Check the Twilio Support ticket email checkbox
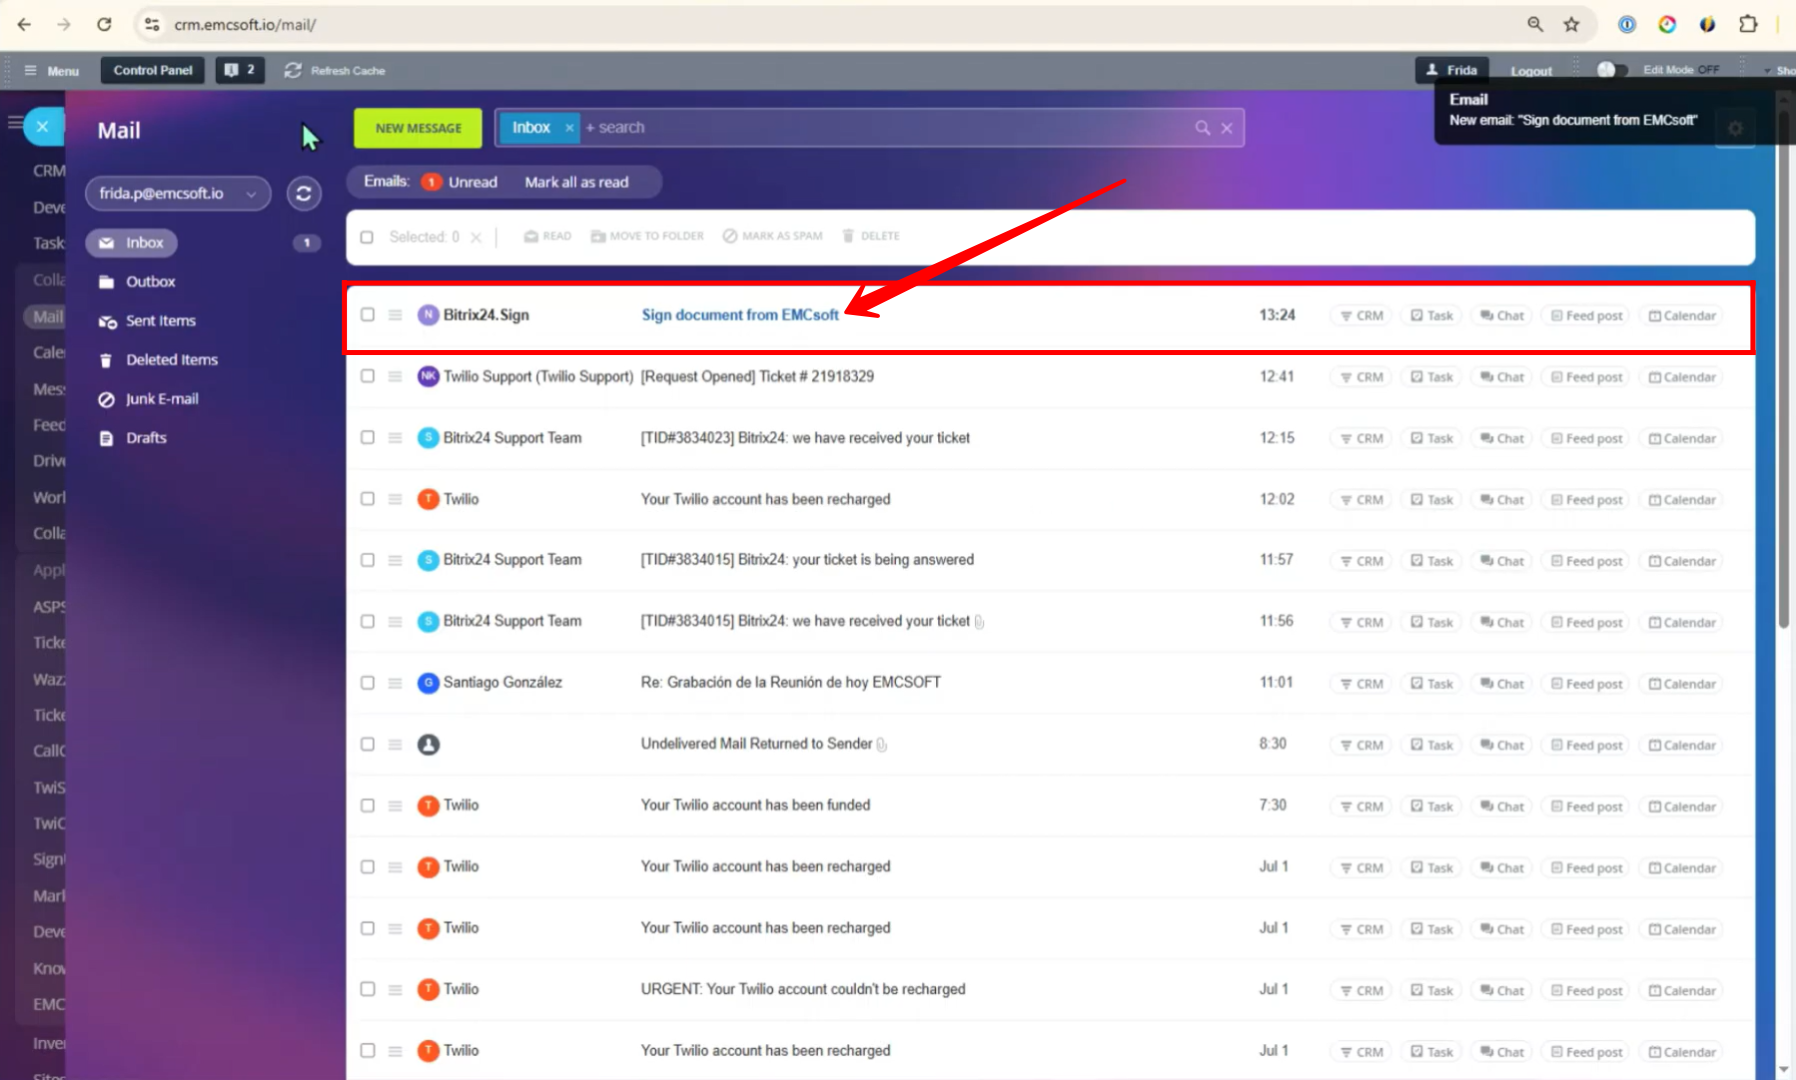This screenshot has height=1080, width=1796. [367, 376]
